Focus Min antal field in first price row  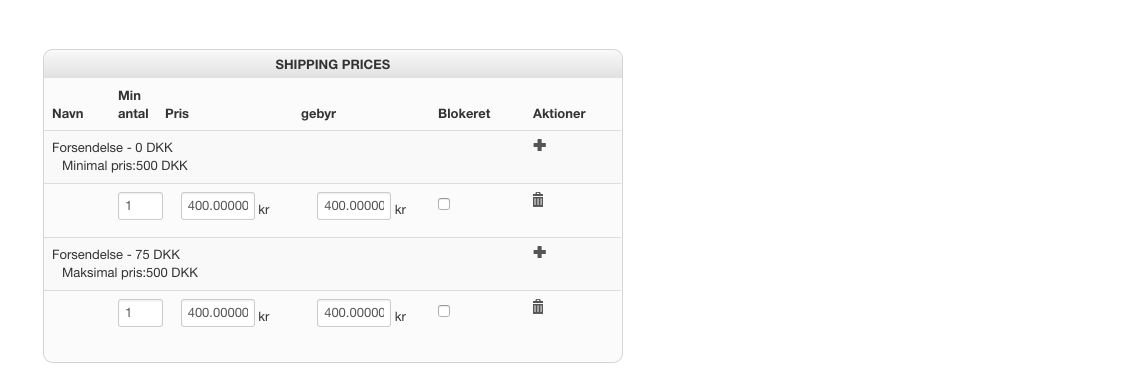click(140, 205)
